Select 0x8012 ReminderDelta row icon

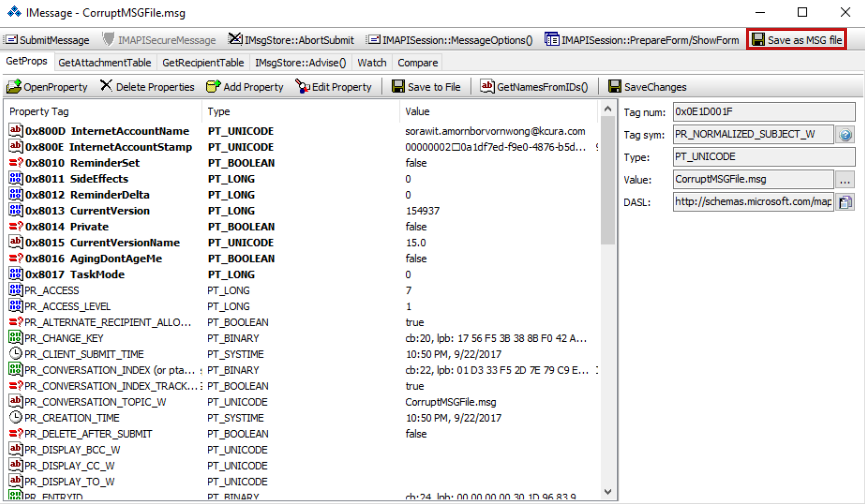pyautogui.click(x=15, y=195)
